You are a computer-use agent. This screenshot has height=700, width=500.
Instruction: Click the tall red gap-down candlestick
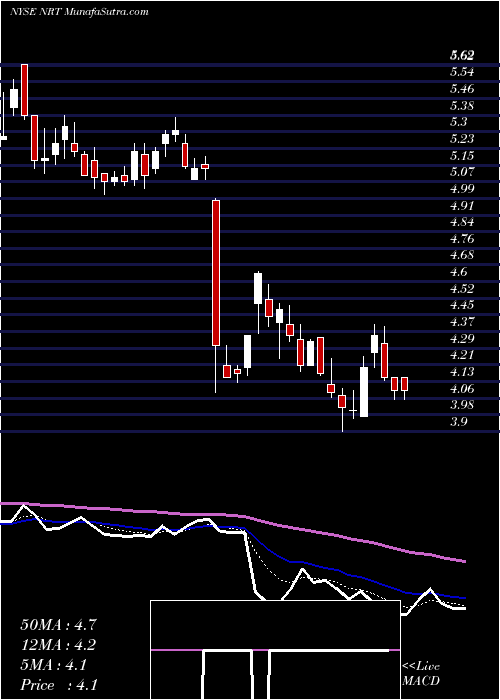[216, 273]
